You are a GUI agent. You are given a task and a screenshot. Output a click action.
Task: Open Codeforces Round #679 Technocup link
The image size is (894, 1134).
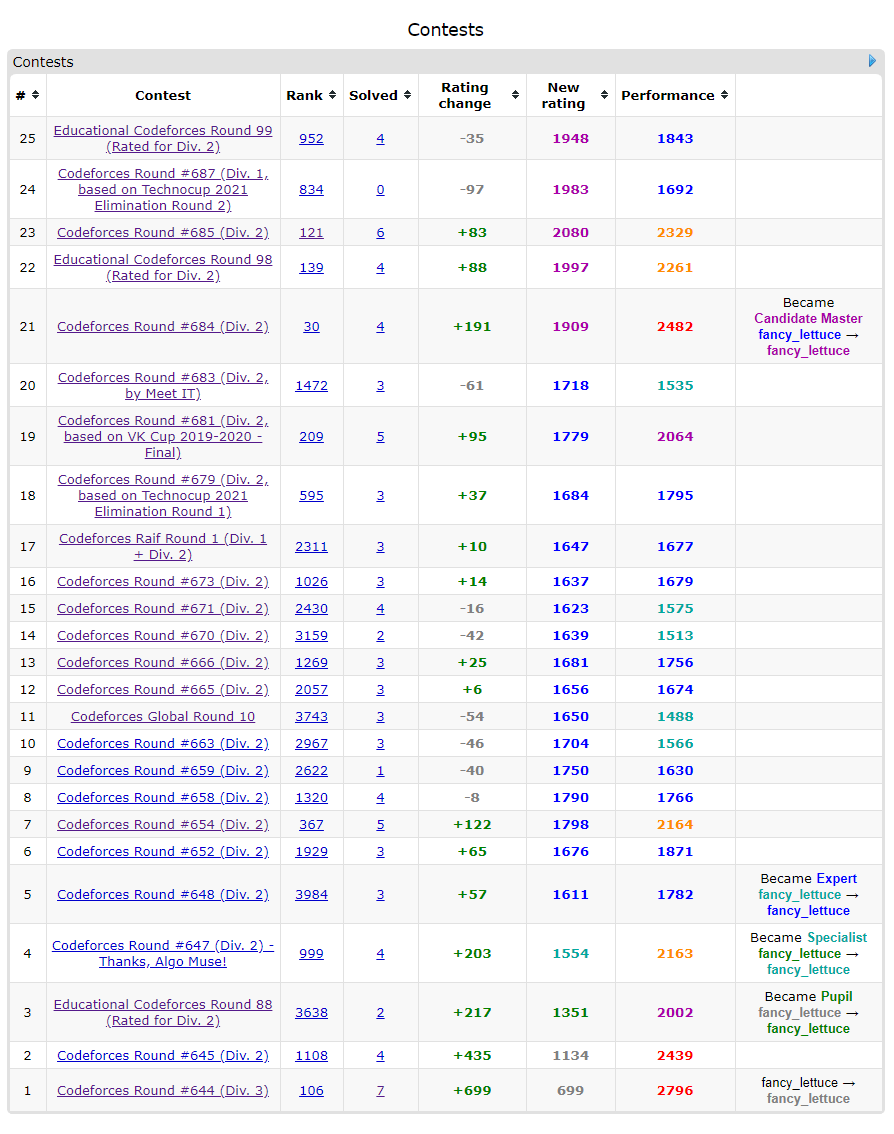[163, 495]
